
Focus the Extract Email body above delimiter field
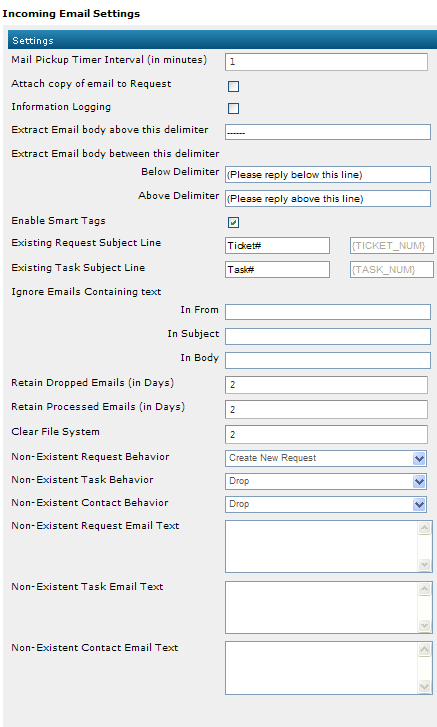click(328, 132)
